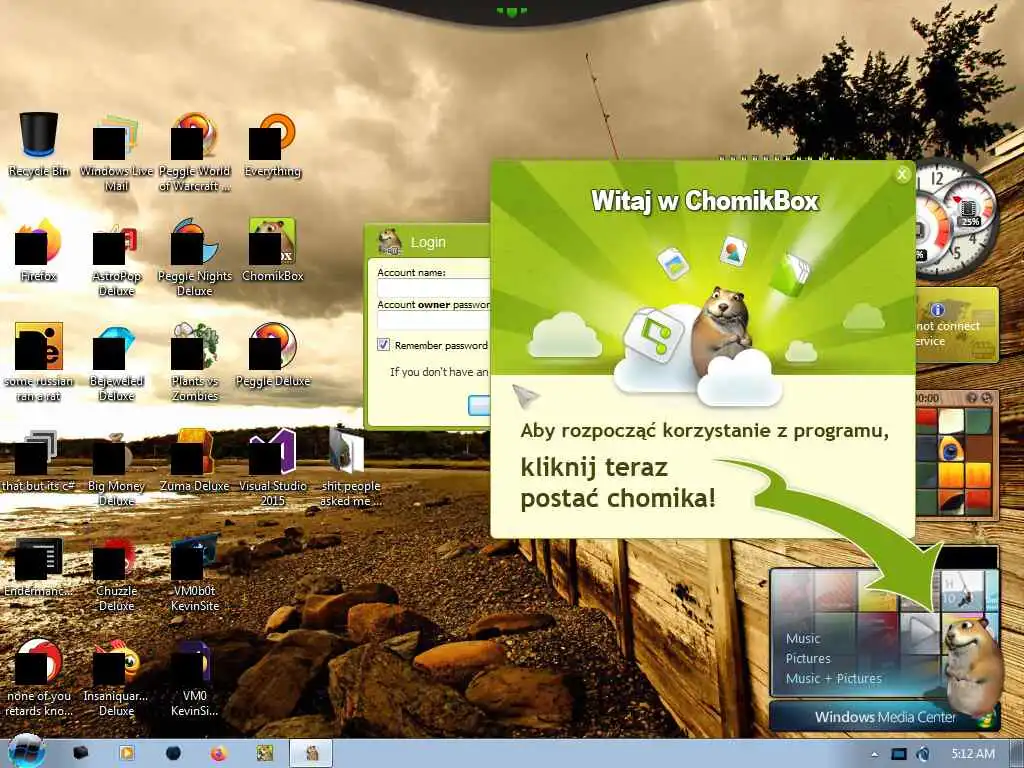Click the CPU meter gadget showing 25%
The height and width of the screenshot is (768, 1024).
[x=971, y=210]
